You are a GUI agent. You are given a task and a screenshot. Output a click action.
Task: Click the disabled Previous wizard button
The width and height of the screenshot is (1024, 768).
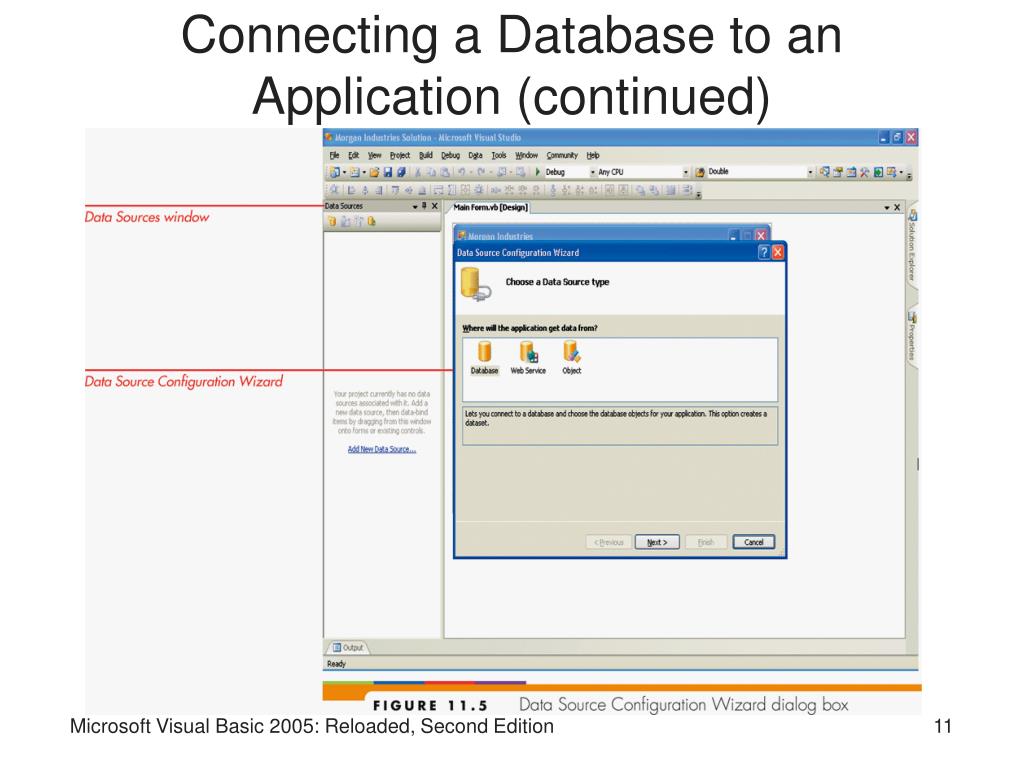(609, 542)
